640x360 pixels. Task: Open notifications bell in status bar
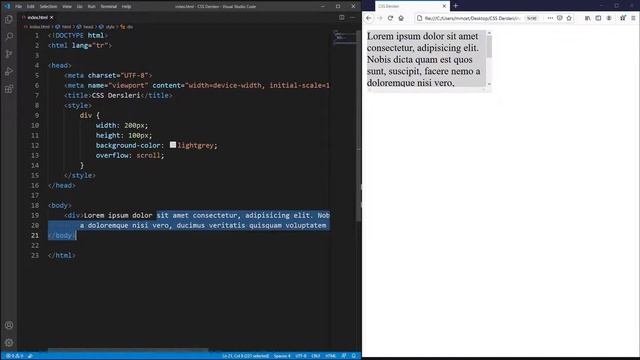tap(354, 356)
